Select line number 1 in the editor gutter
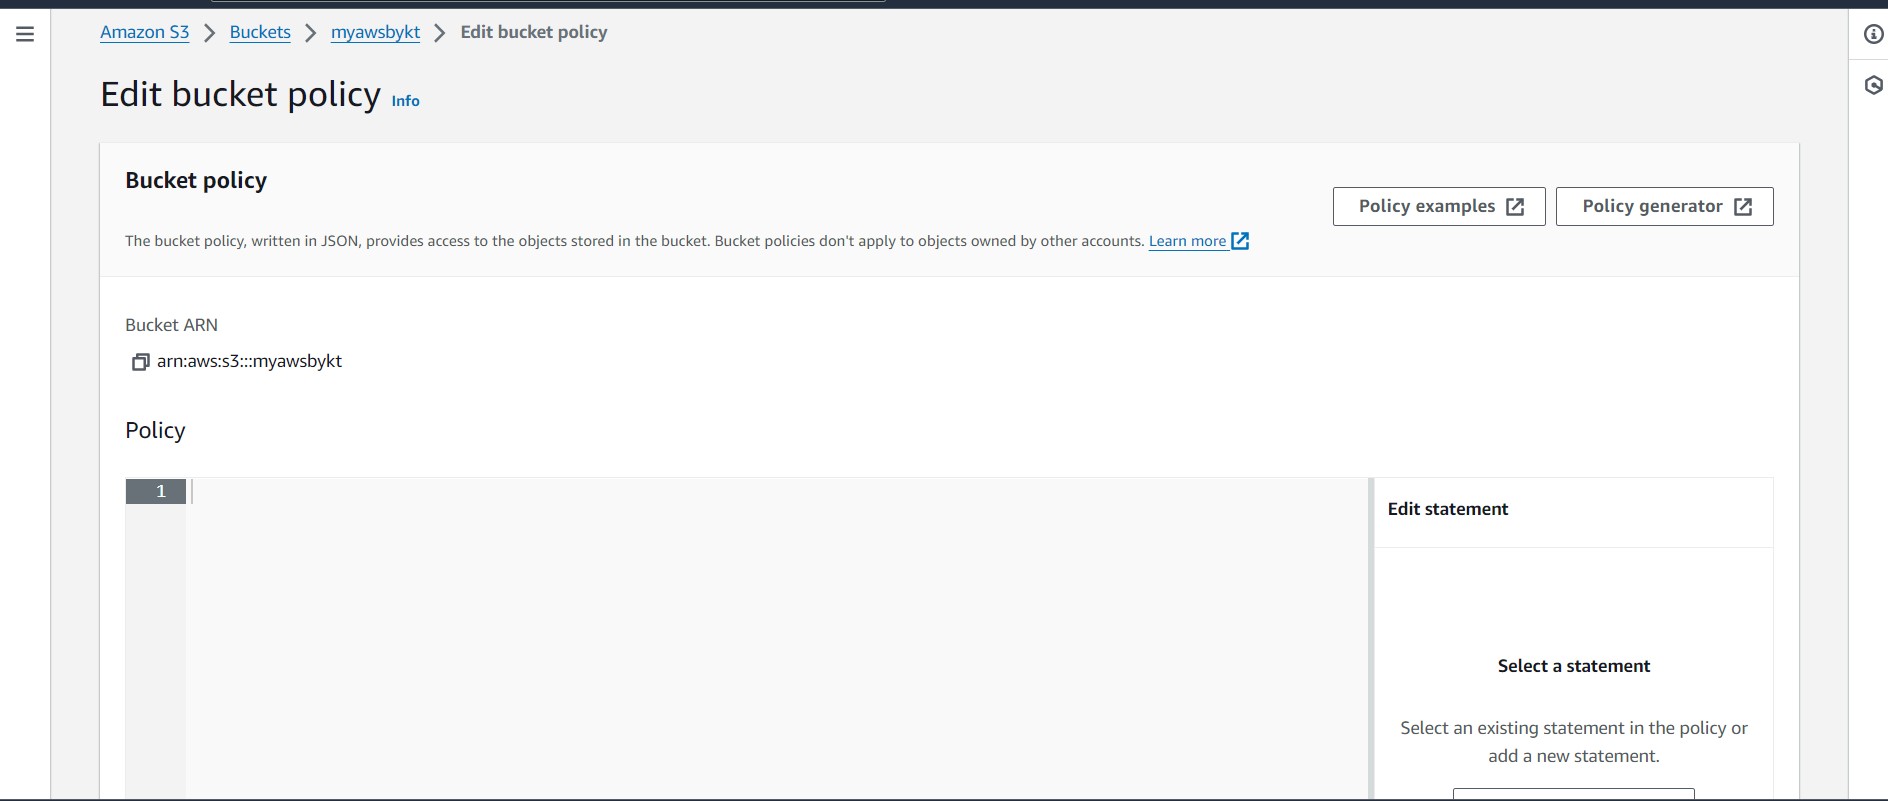This screenshot has height=801, width=1888. pos(156,491)
